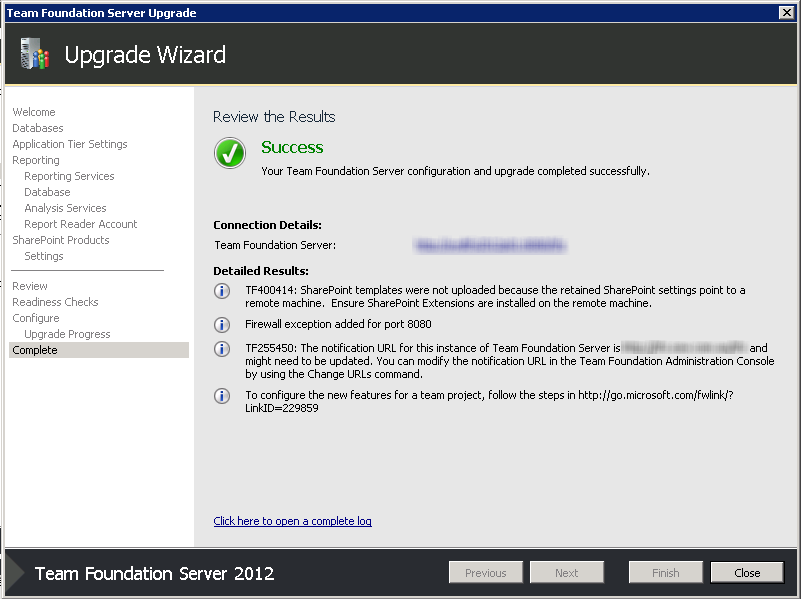Select the Configure step

pyautogui.click(x=36, y=318)
